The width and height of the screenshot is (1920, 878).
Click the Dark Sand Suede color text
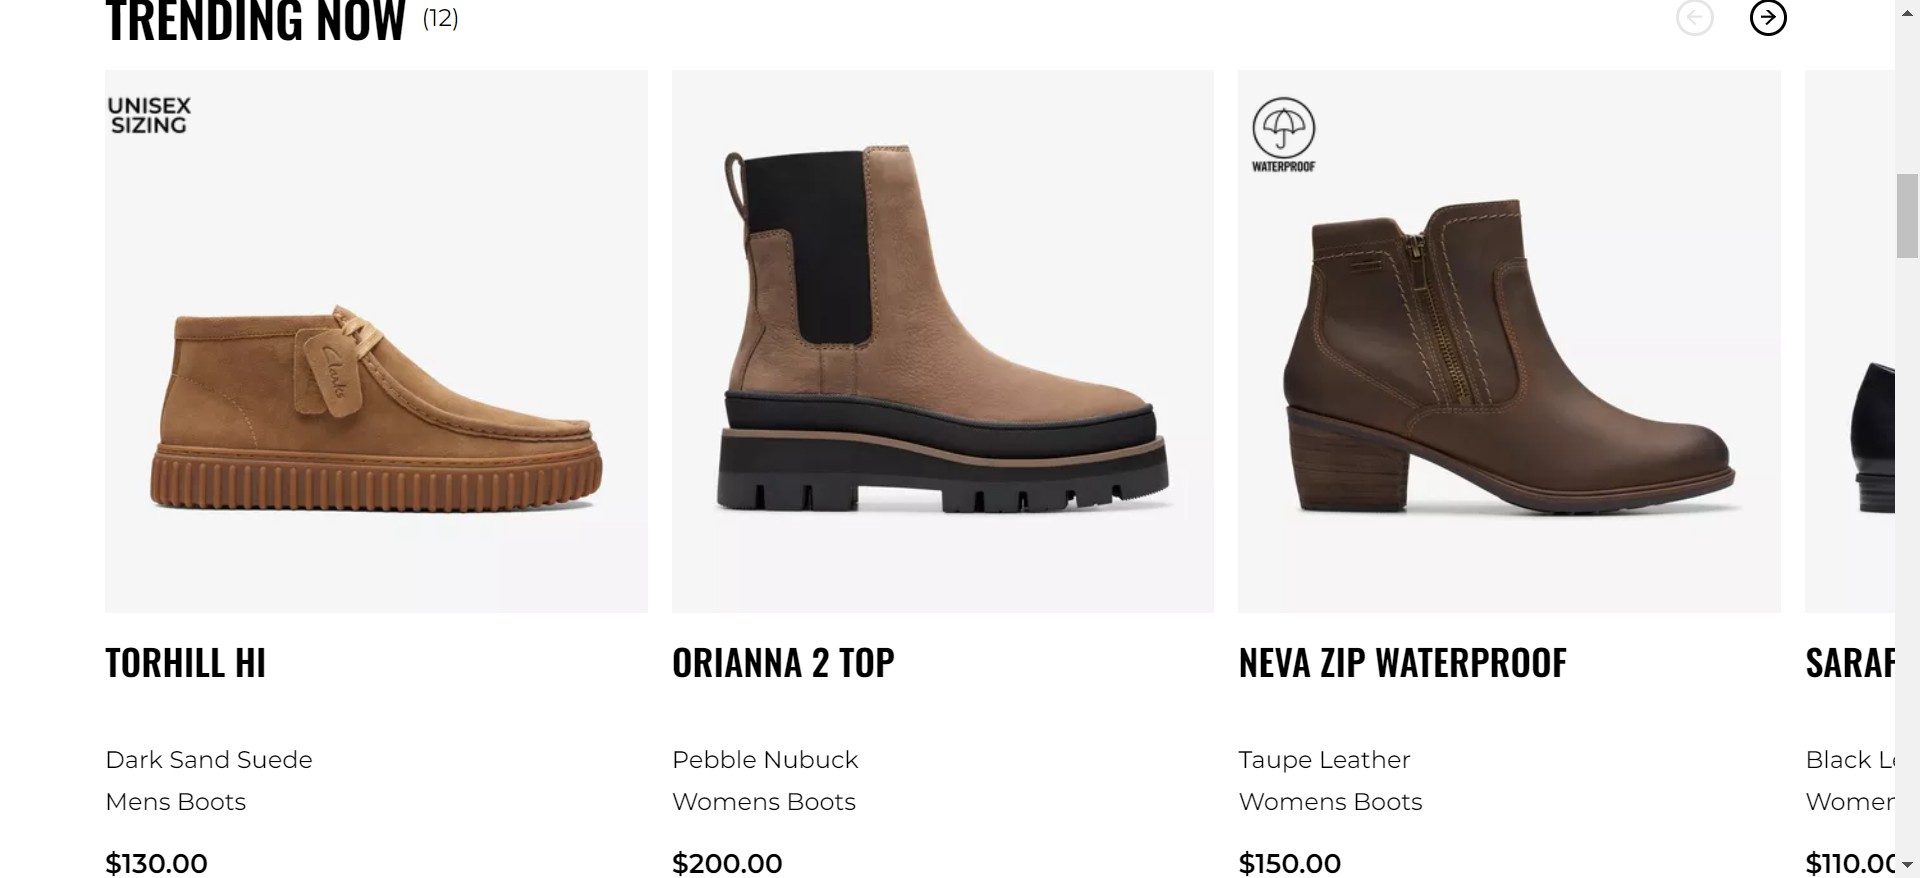tap(209, 760)
